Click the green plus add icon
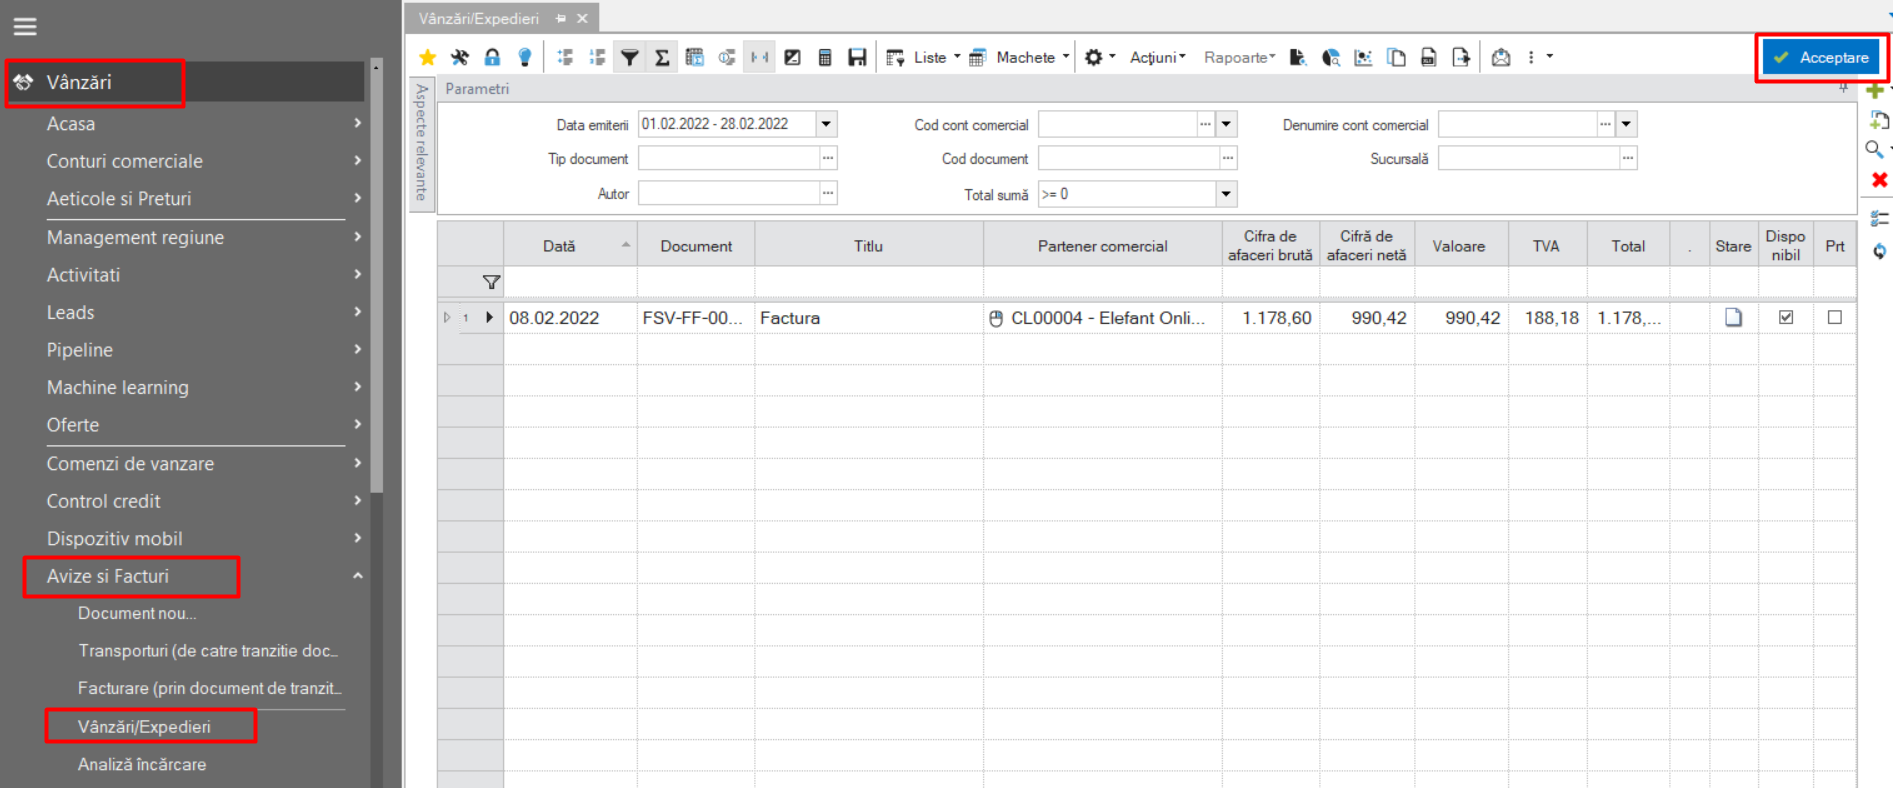 [x=1875, y=90]
